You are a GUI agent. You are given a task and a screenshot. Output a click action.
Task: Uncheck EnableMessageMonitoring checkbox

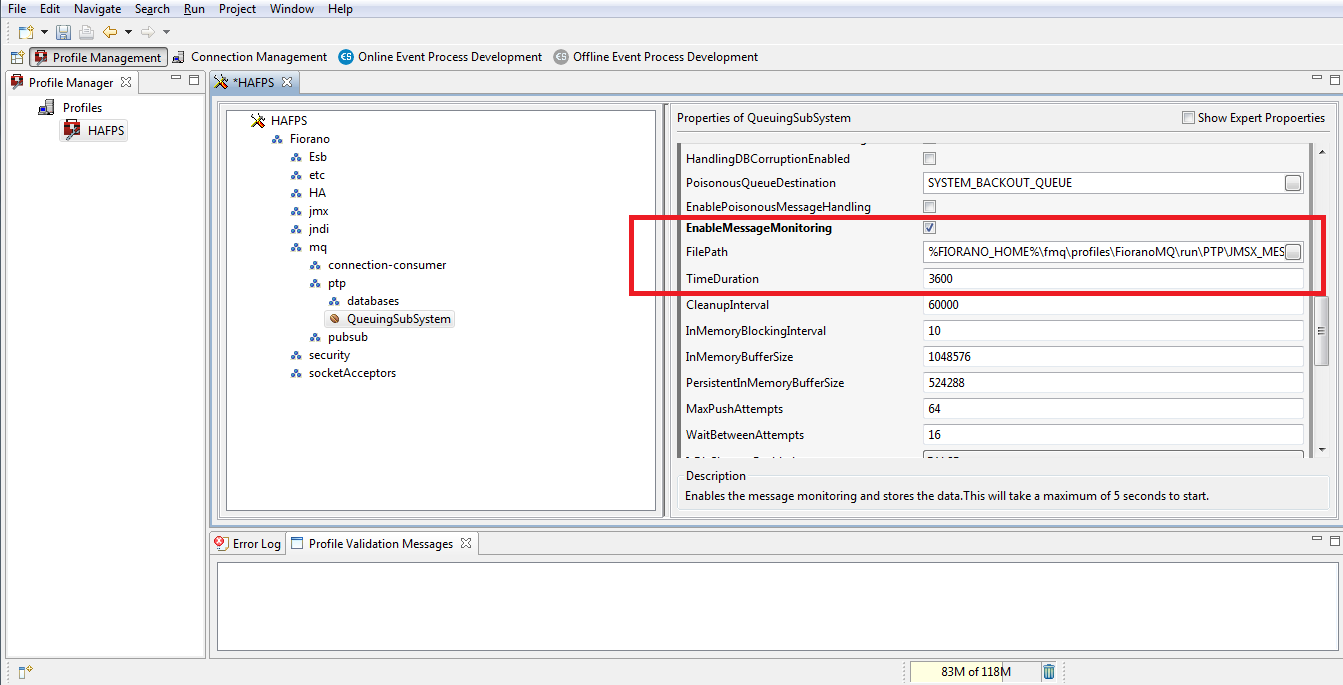point(929,228)
